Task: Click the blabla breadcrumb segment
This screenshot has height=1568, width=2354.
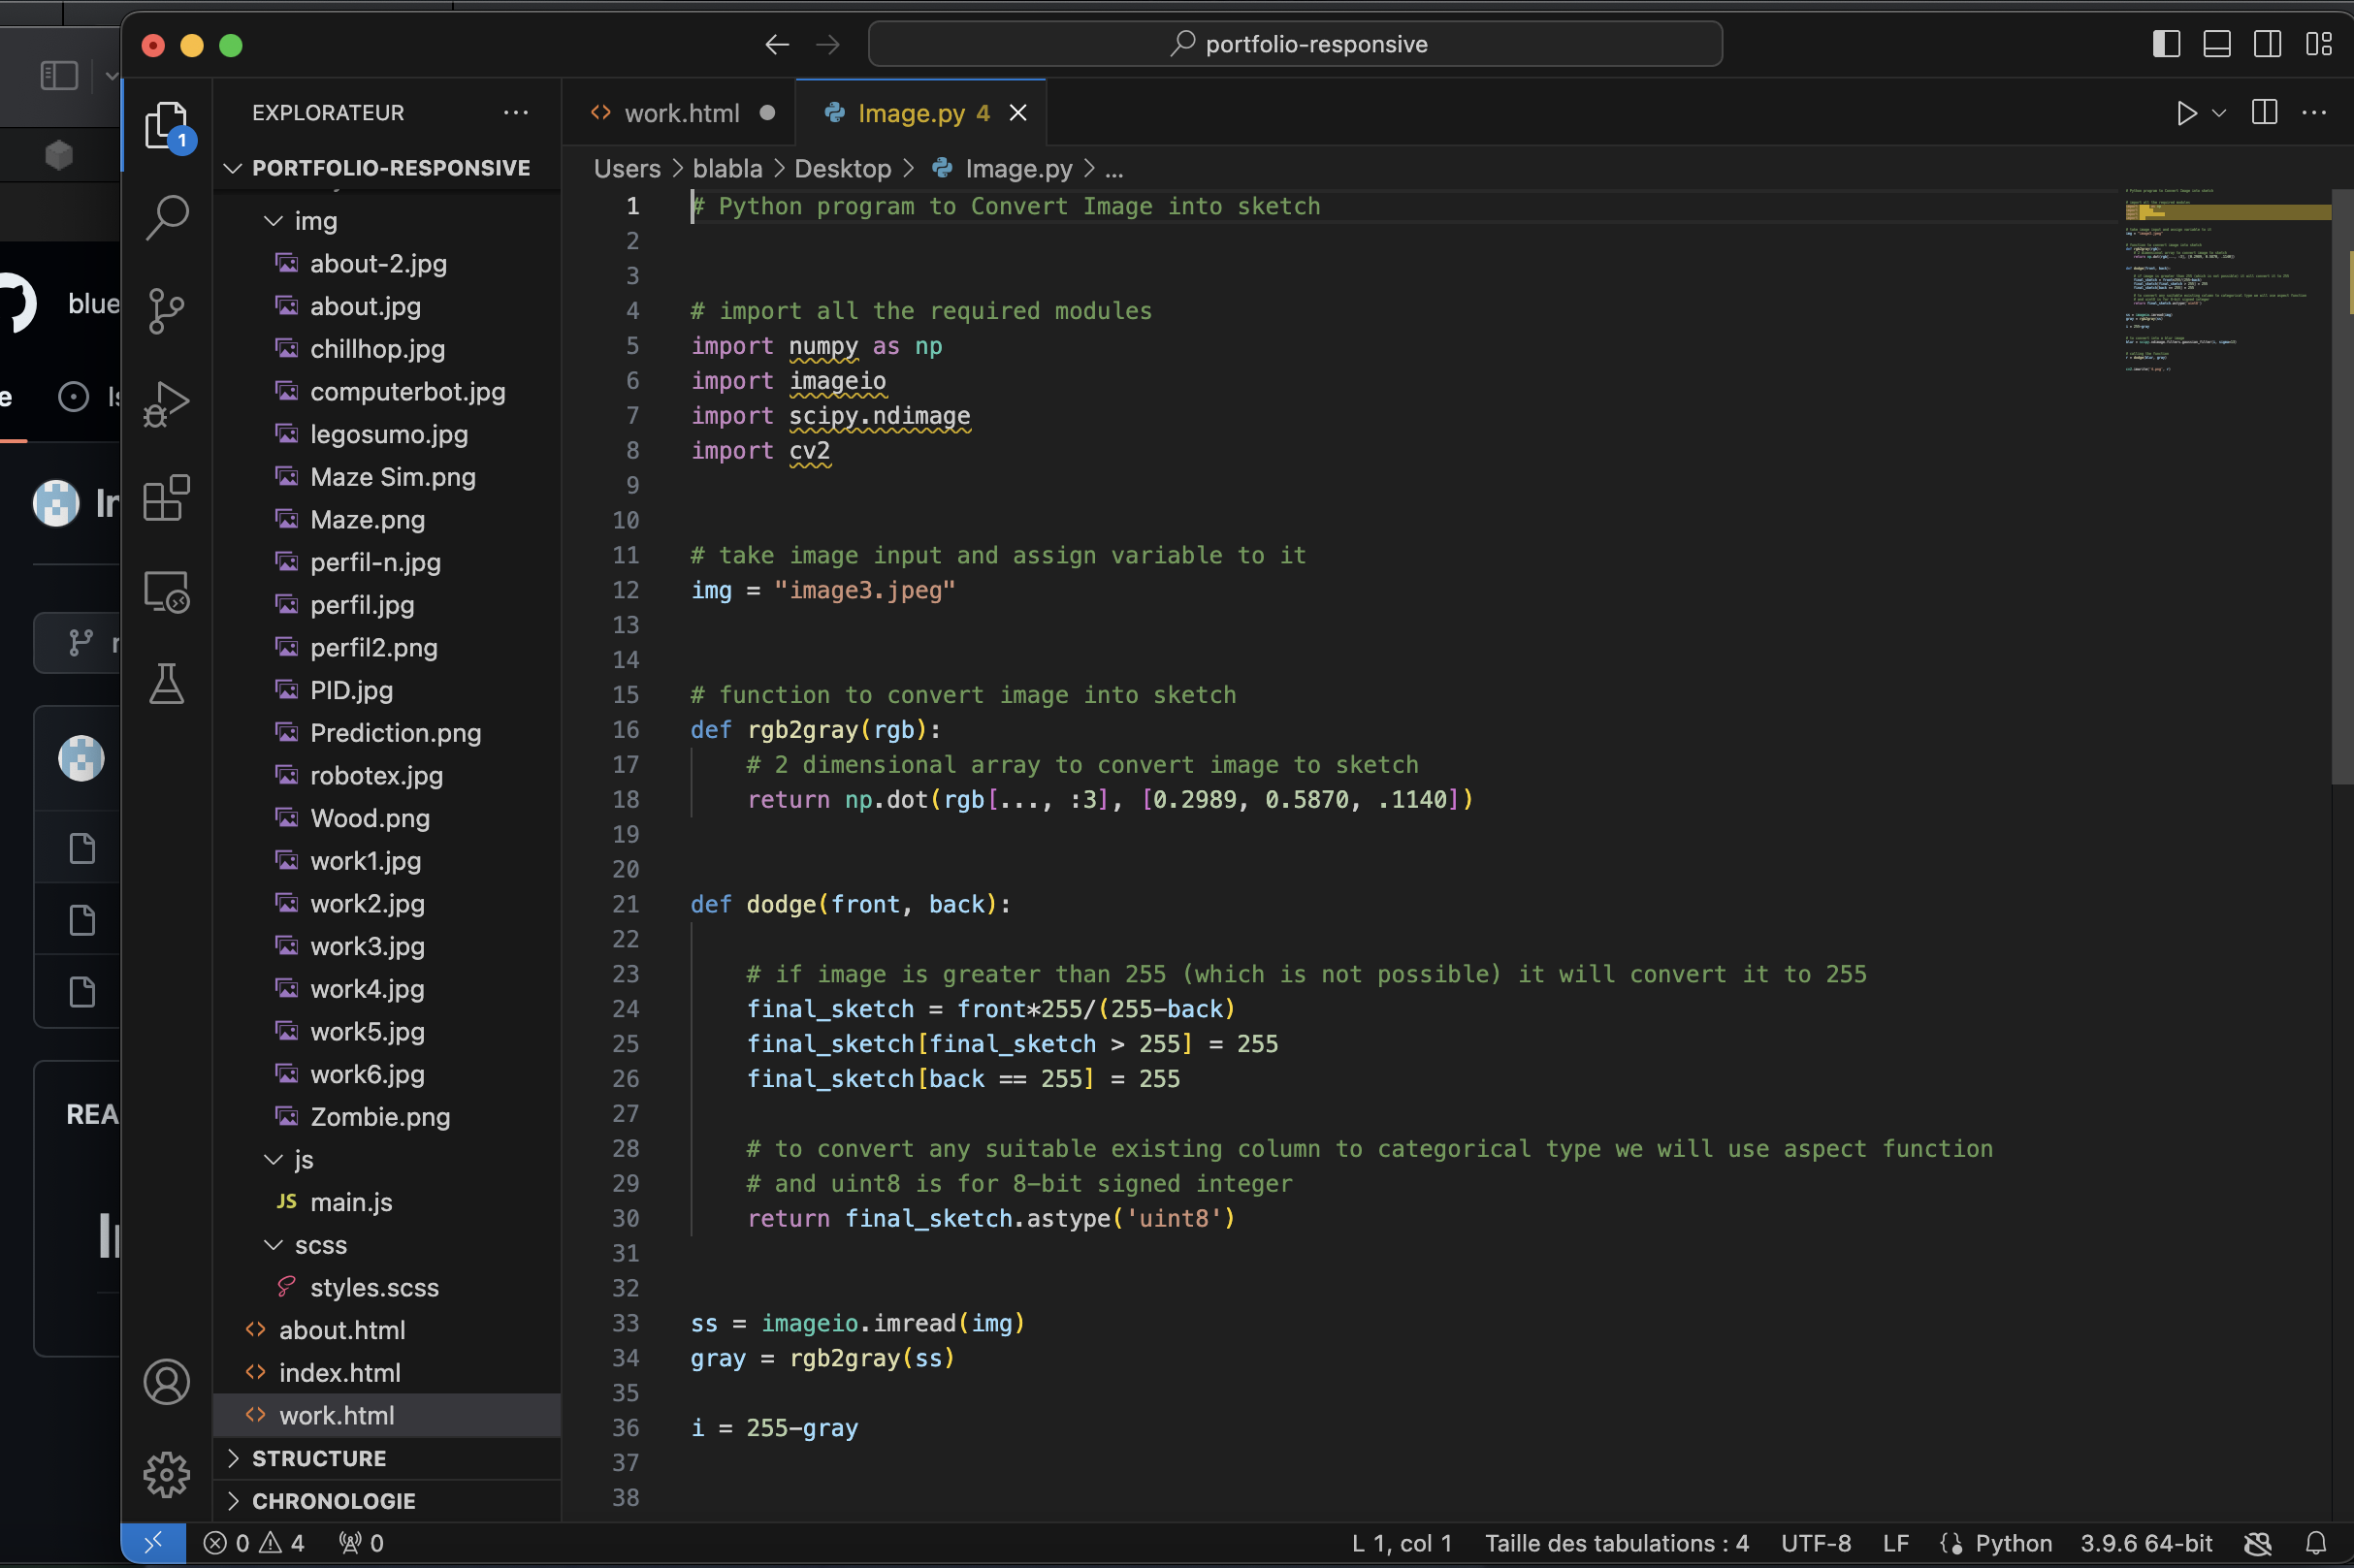Action: 727,169
